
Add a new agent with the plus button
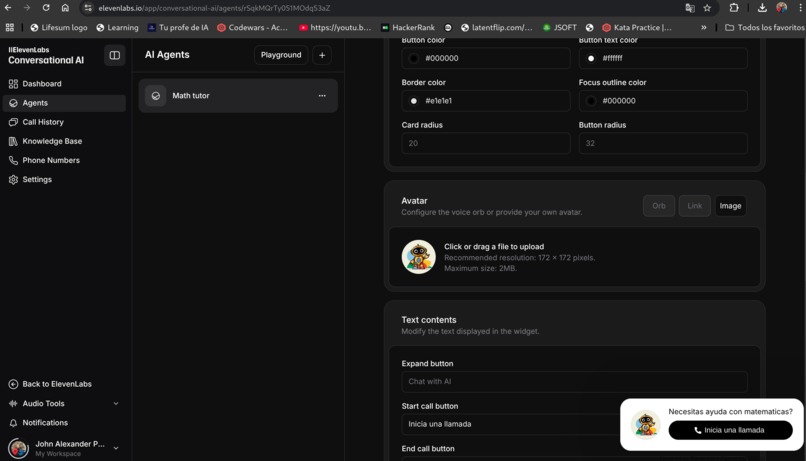coord(322,55)
